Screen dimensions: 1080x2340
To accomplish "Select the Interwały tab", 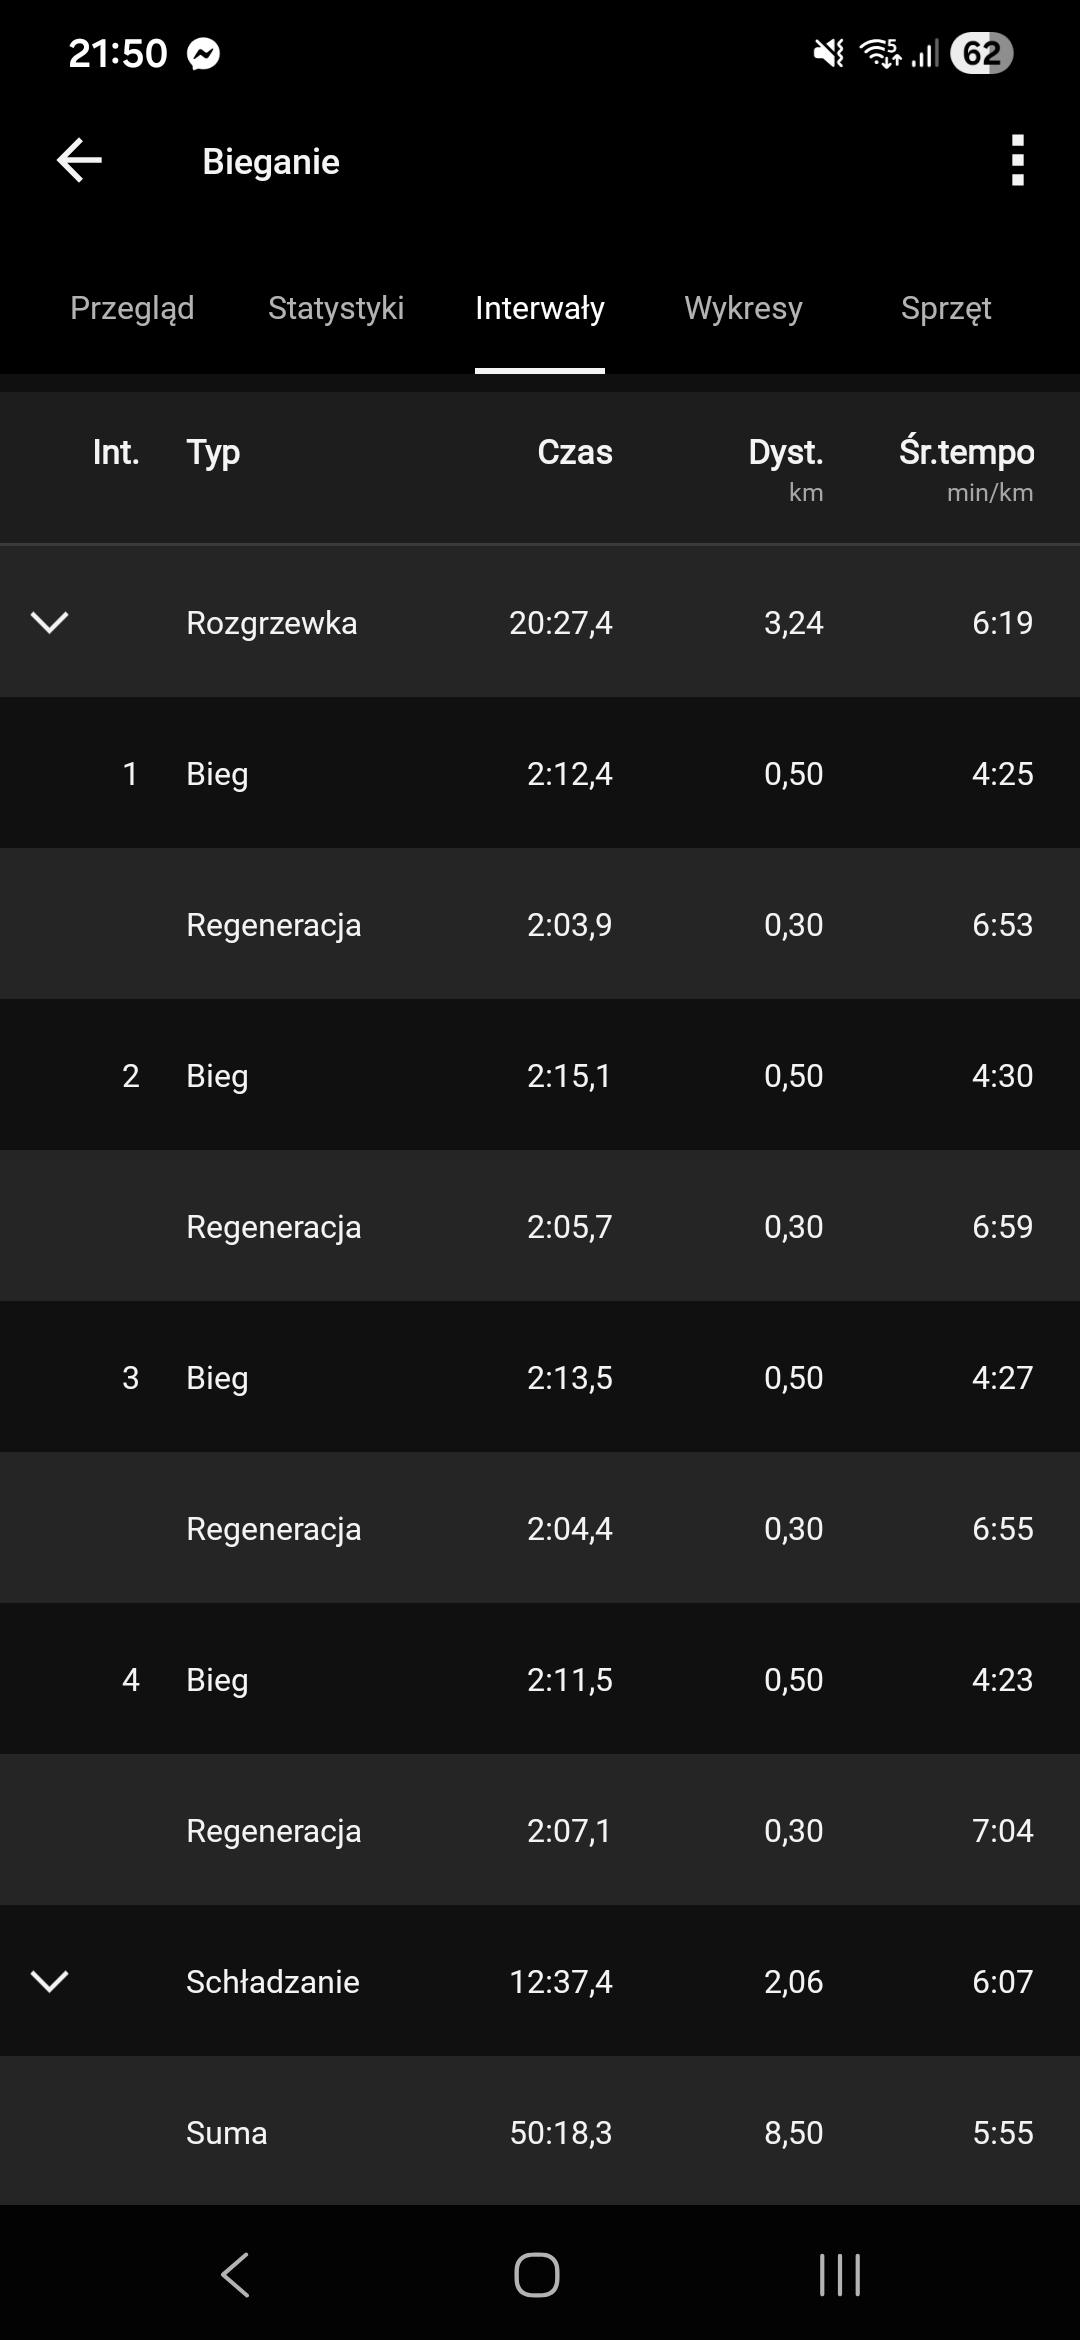I will 540,308.
